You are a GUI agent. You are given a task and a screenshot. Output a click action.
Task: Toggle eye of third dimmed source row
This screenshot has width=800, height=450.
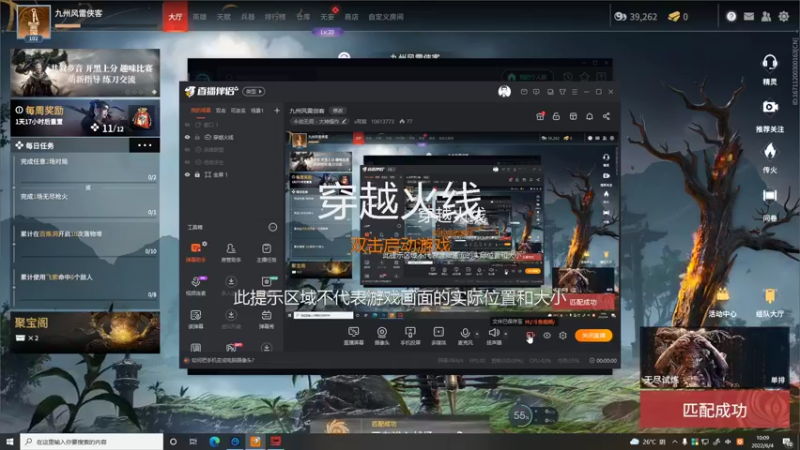(x=187, y=150)
